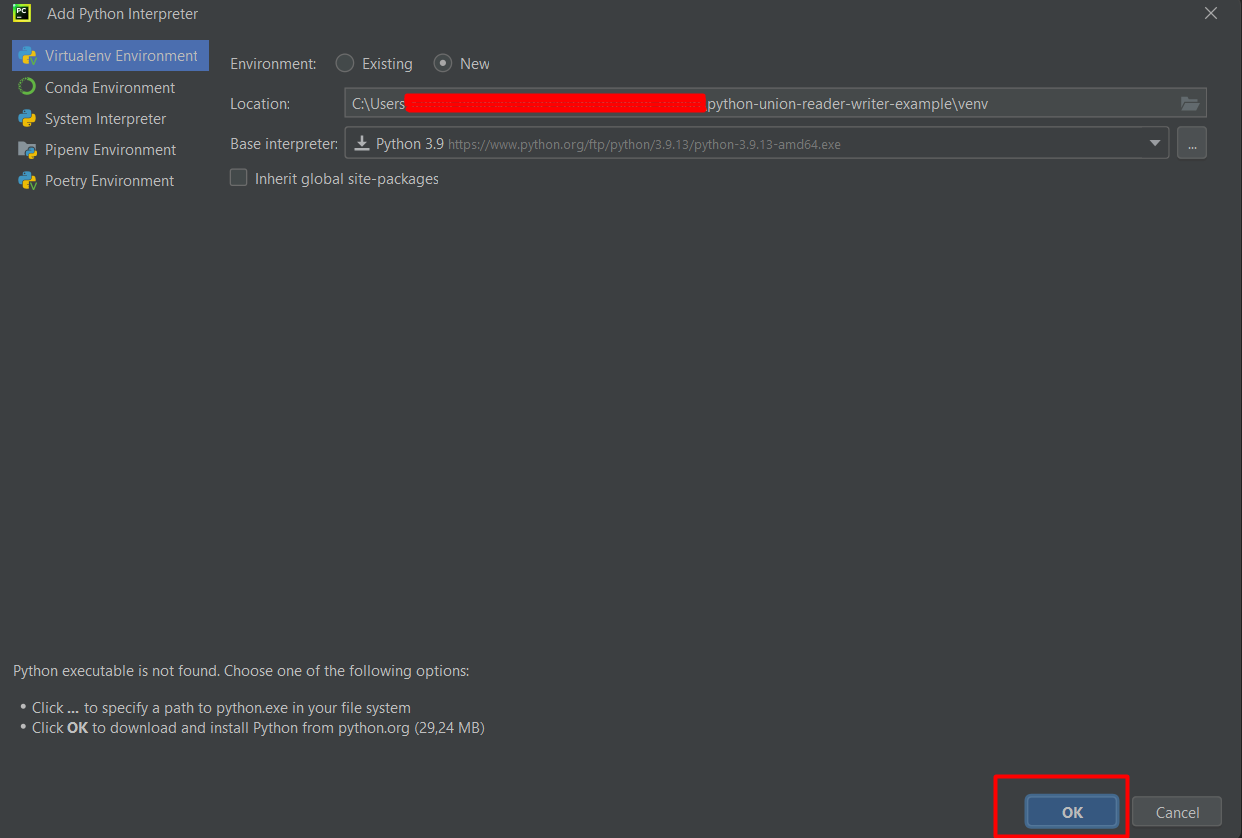Select the Existing environment radio button
Screen dimensions: 1242x838
(345, 63)
